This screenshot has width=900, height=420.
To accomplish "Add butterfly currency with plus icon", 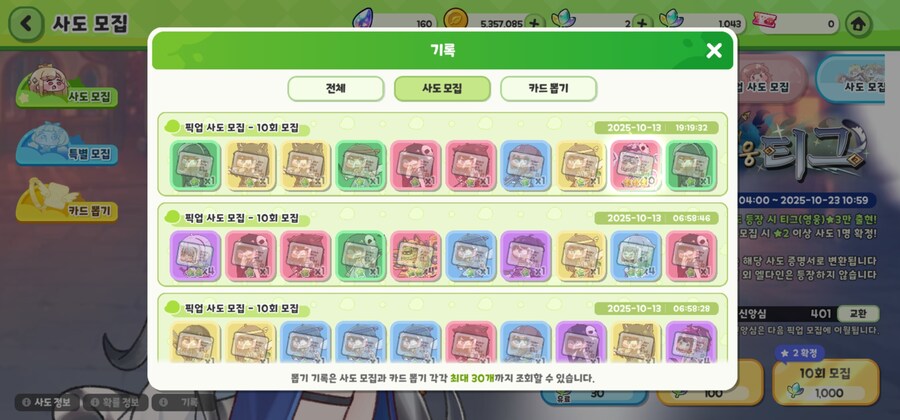I will (642, 24).
